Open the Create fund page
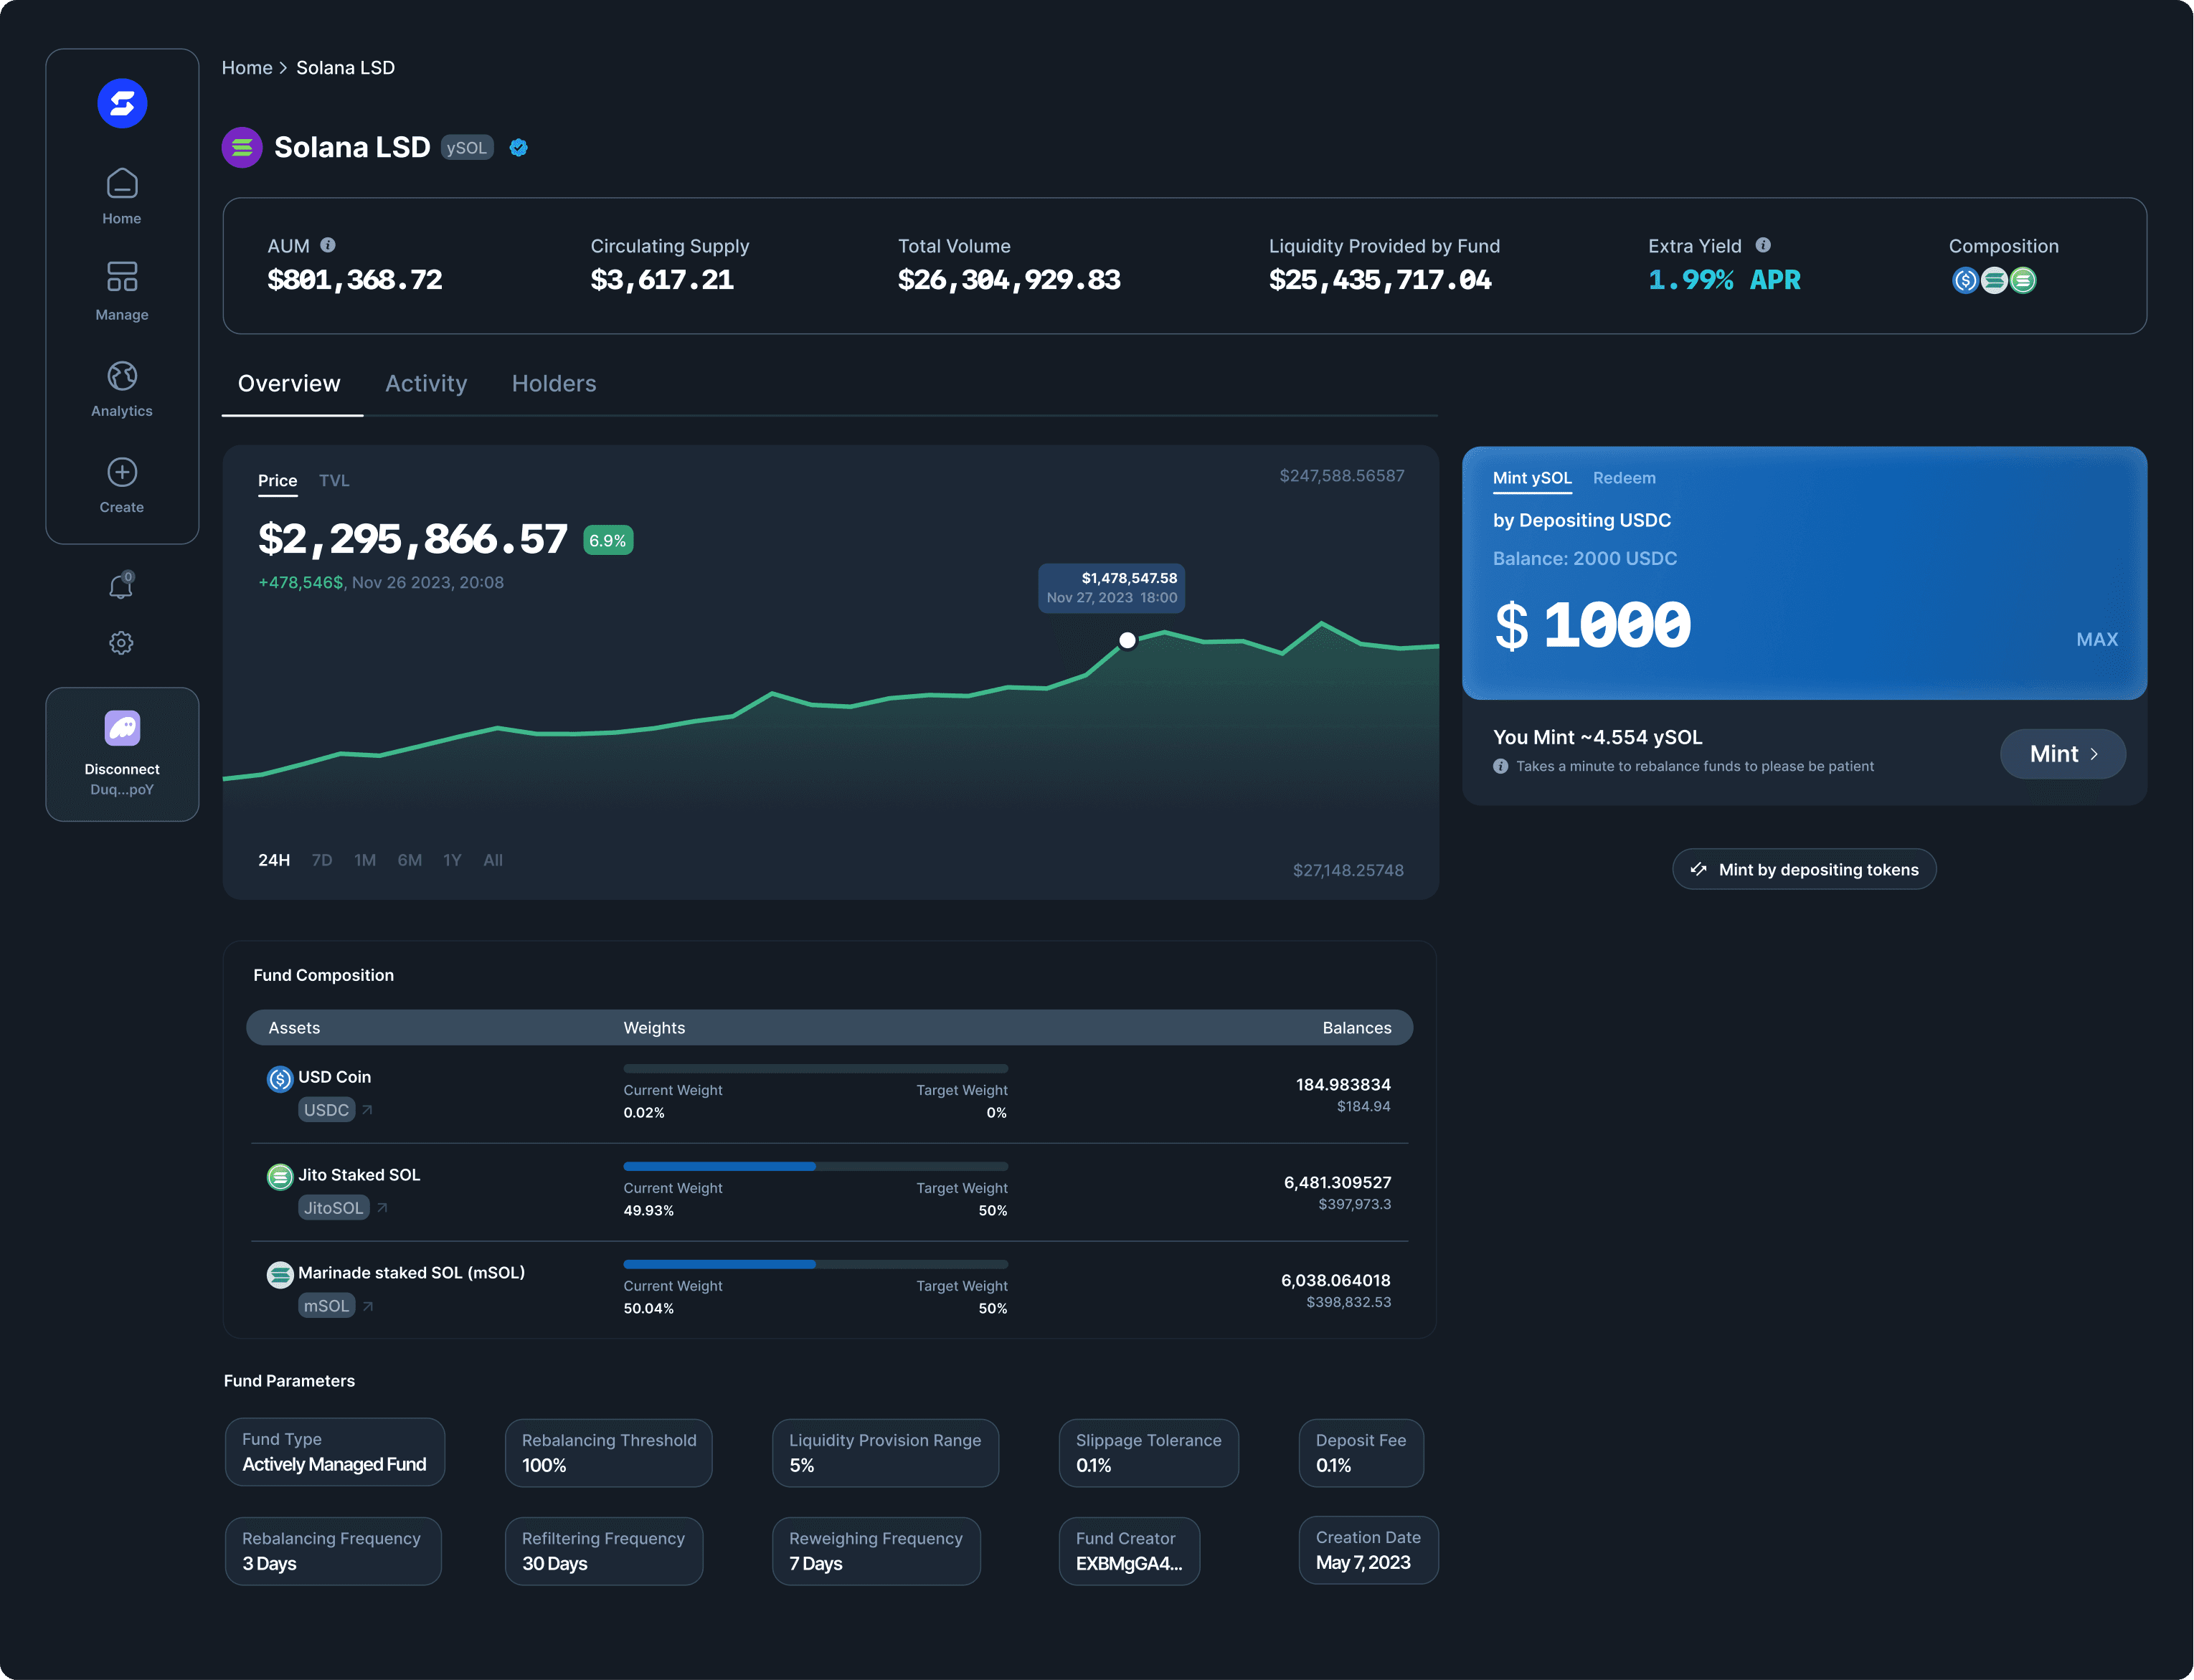 [121, 484]
